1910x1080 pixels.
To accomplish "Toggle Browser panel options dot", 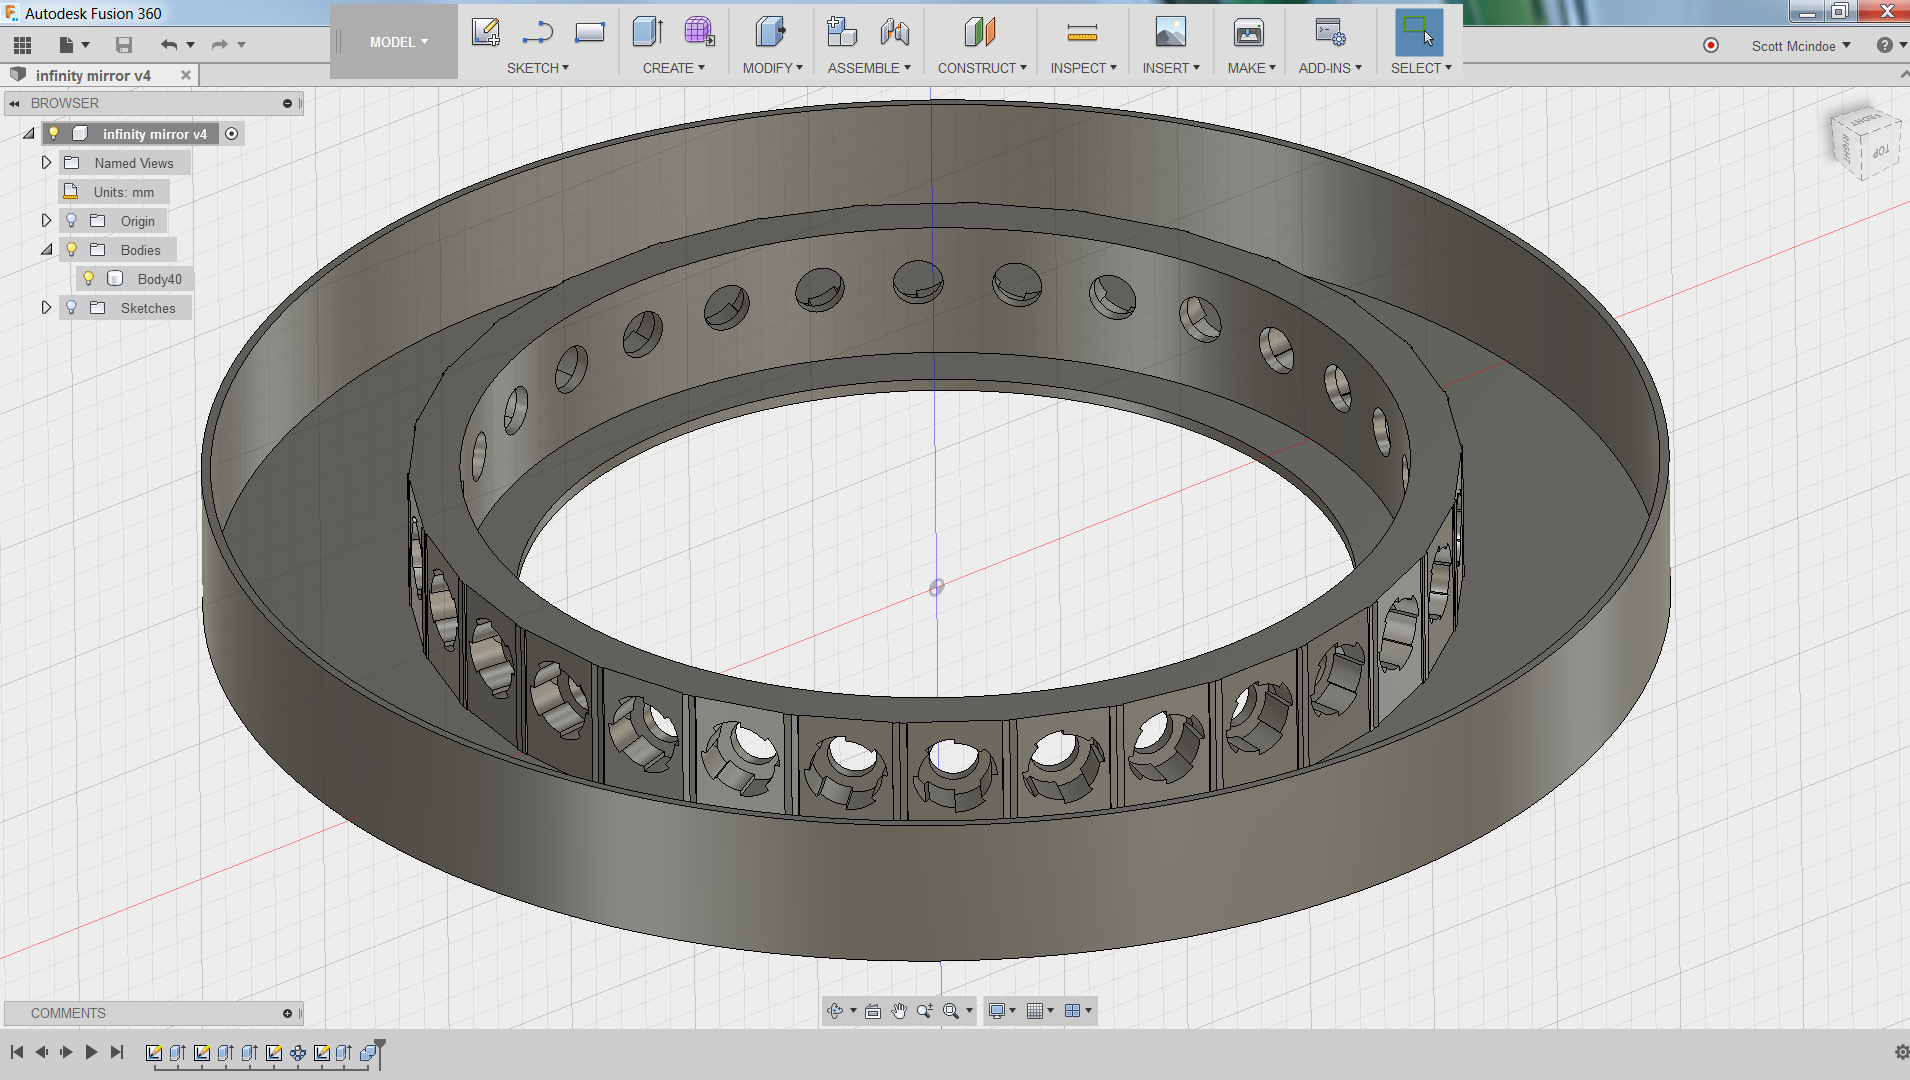I will tap(287, 103).
